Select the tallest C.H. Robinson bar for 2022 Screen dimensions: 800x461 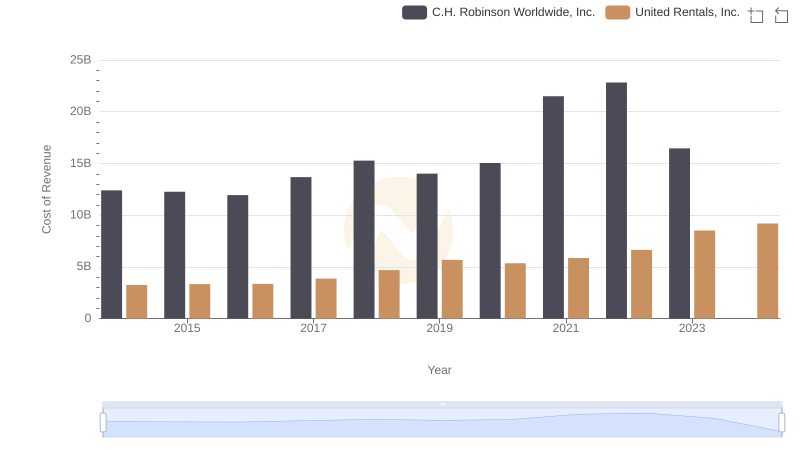pyautogui.click(x=616, y=200)
